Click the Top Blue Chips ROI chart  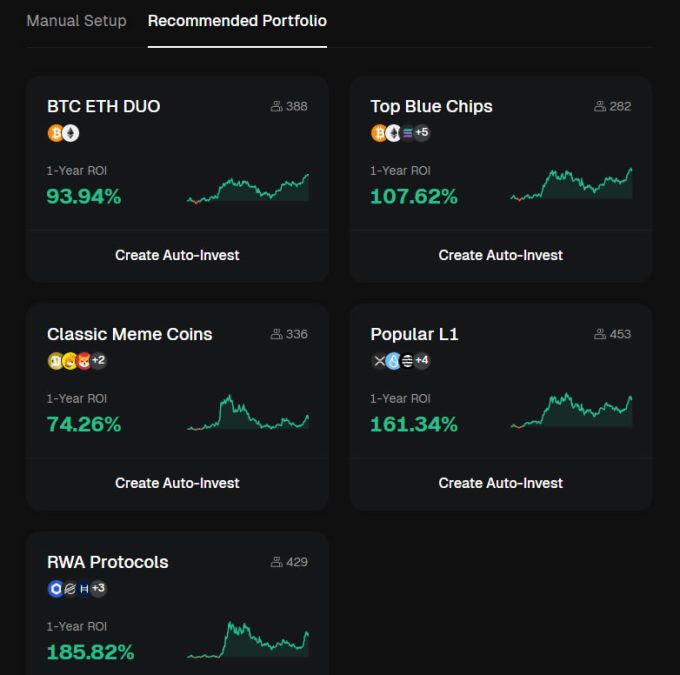click(x=571, y=185)
